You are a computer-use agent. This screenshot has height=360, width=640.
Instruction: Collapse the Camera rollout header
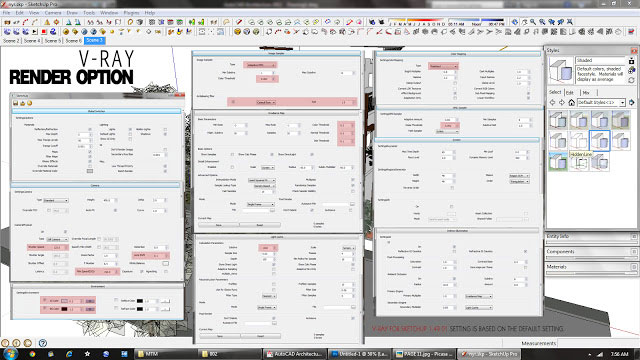[95, 185]
